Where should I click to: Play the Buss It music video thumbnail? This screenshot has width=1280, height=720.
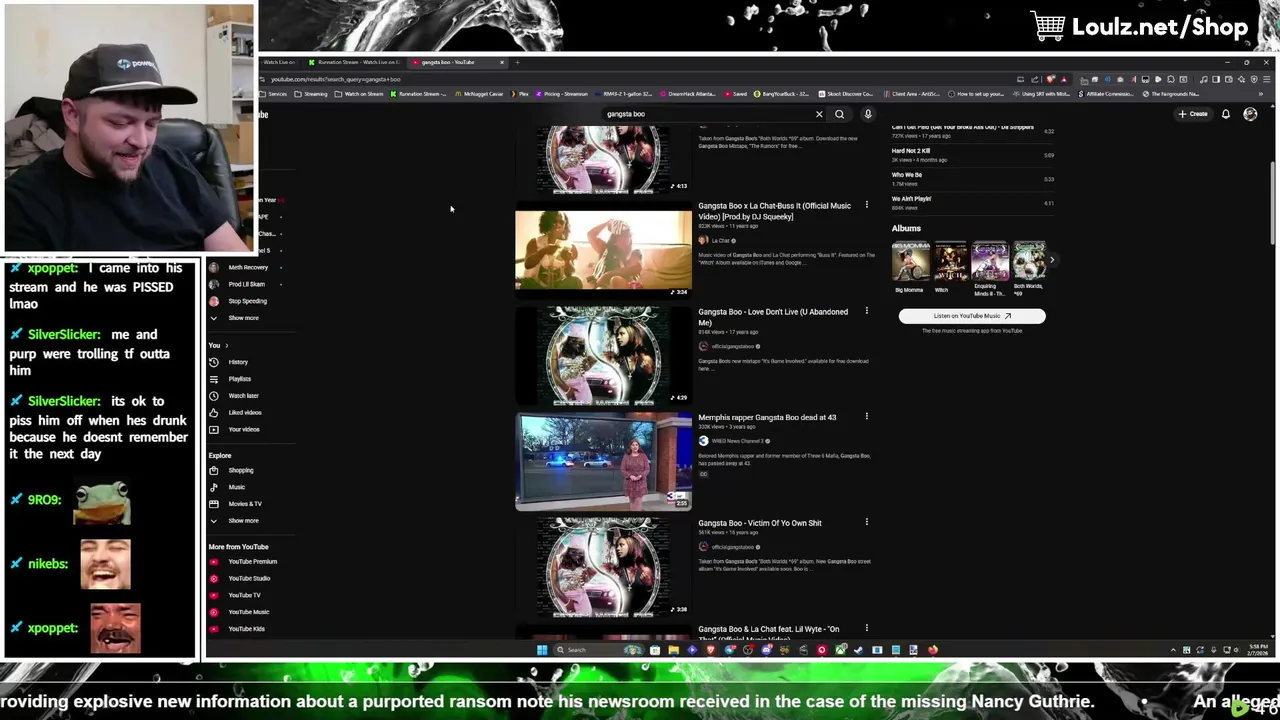click(603, 250)
